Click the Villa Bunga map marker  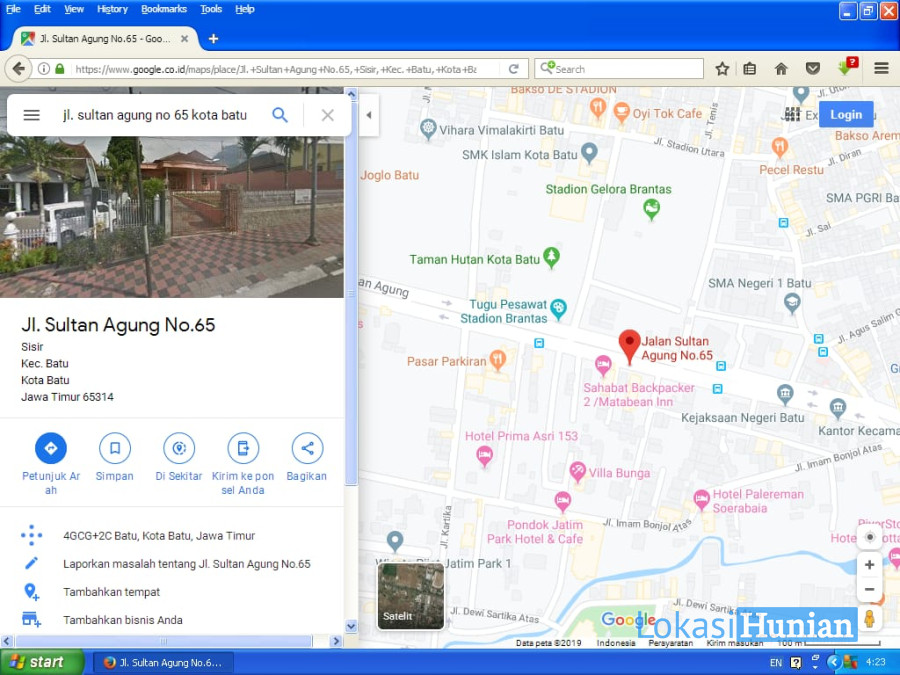[577, 472]
